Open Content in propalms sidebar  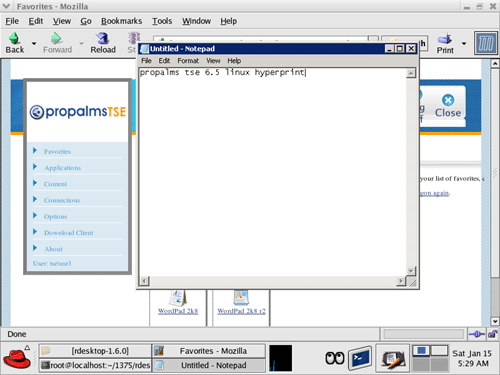point(55,184)
